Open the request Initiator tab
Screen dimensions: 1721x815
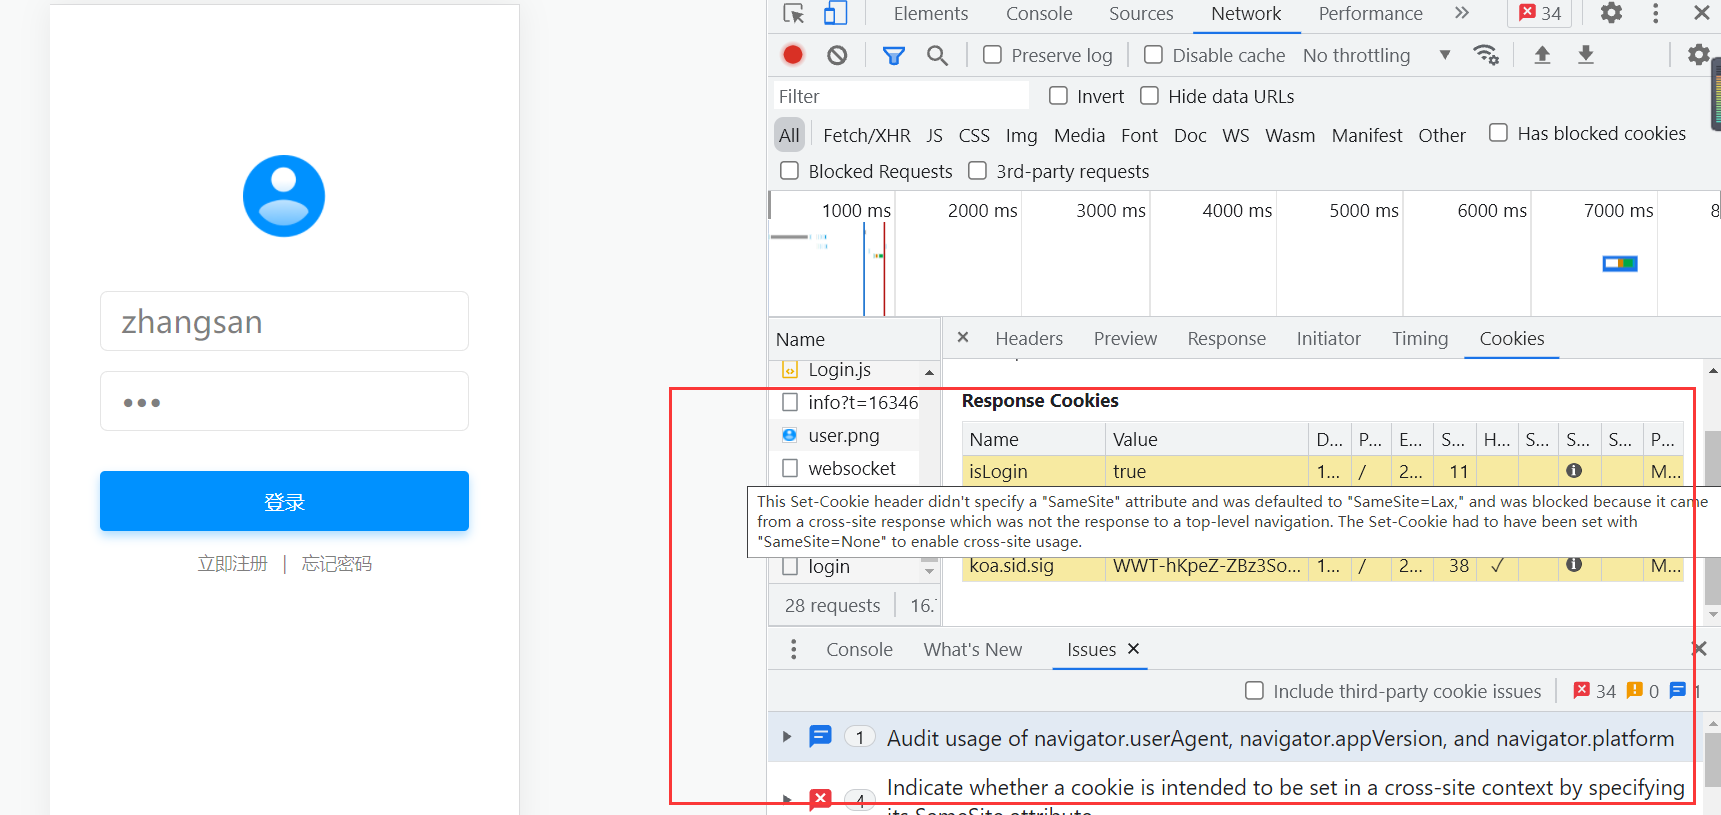point(1328,339)
